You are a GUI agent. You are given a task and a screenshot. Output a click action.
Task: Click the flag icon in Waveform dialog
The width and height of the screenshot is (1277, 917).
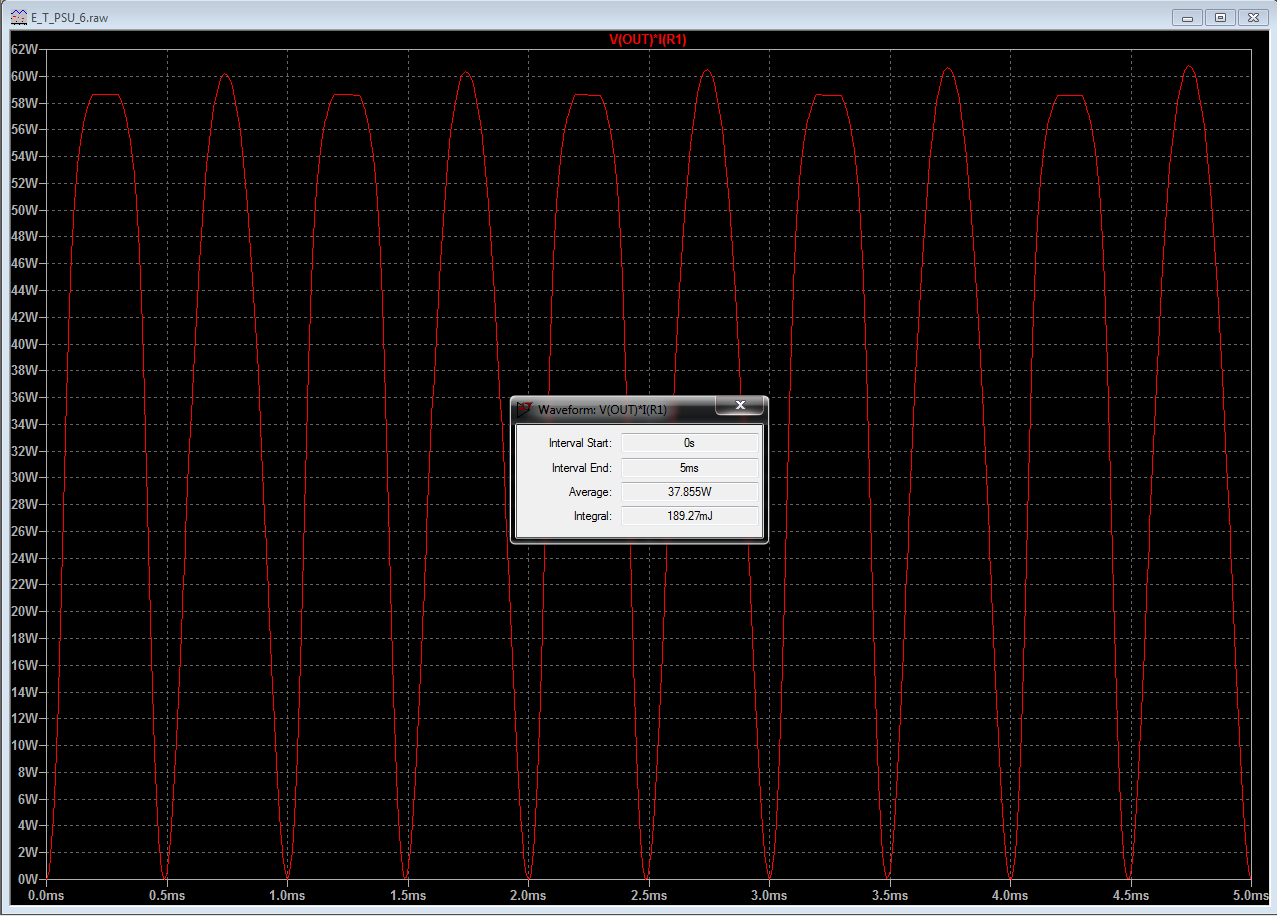click(524, 408)
